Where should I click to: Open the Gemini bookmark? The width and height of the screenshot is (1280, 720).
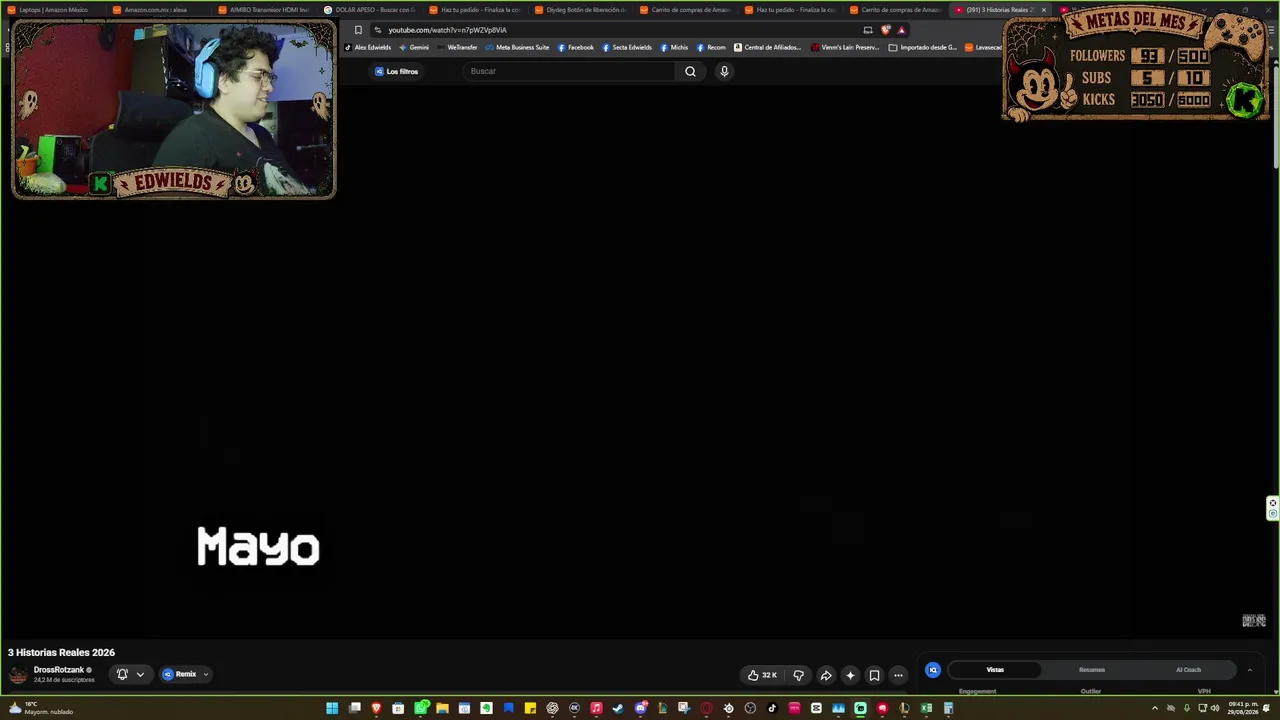point(415,47)
